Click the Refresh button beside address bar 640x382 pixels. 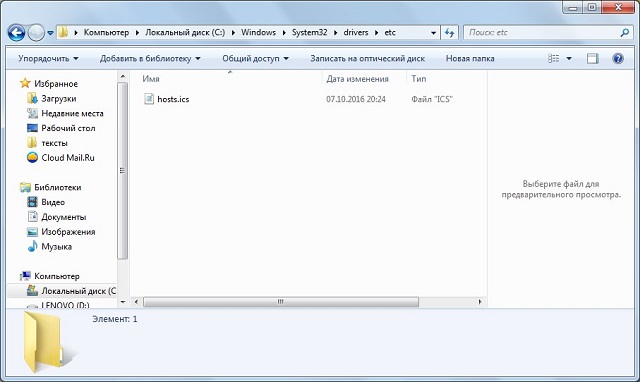point(450,33)
